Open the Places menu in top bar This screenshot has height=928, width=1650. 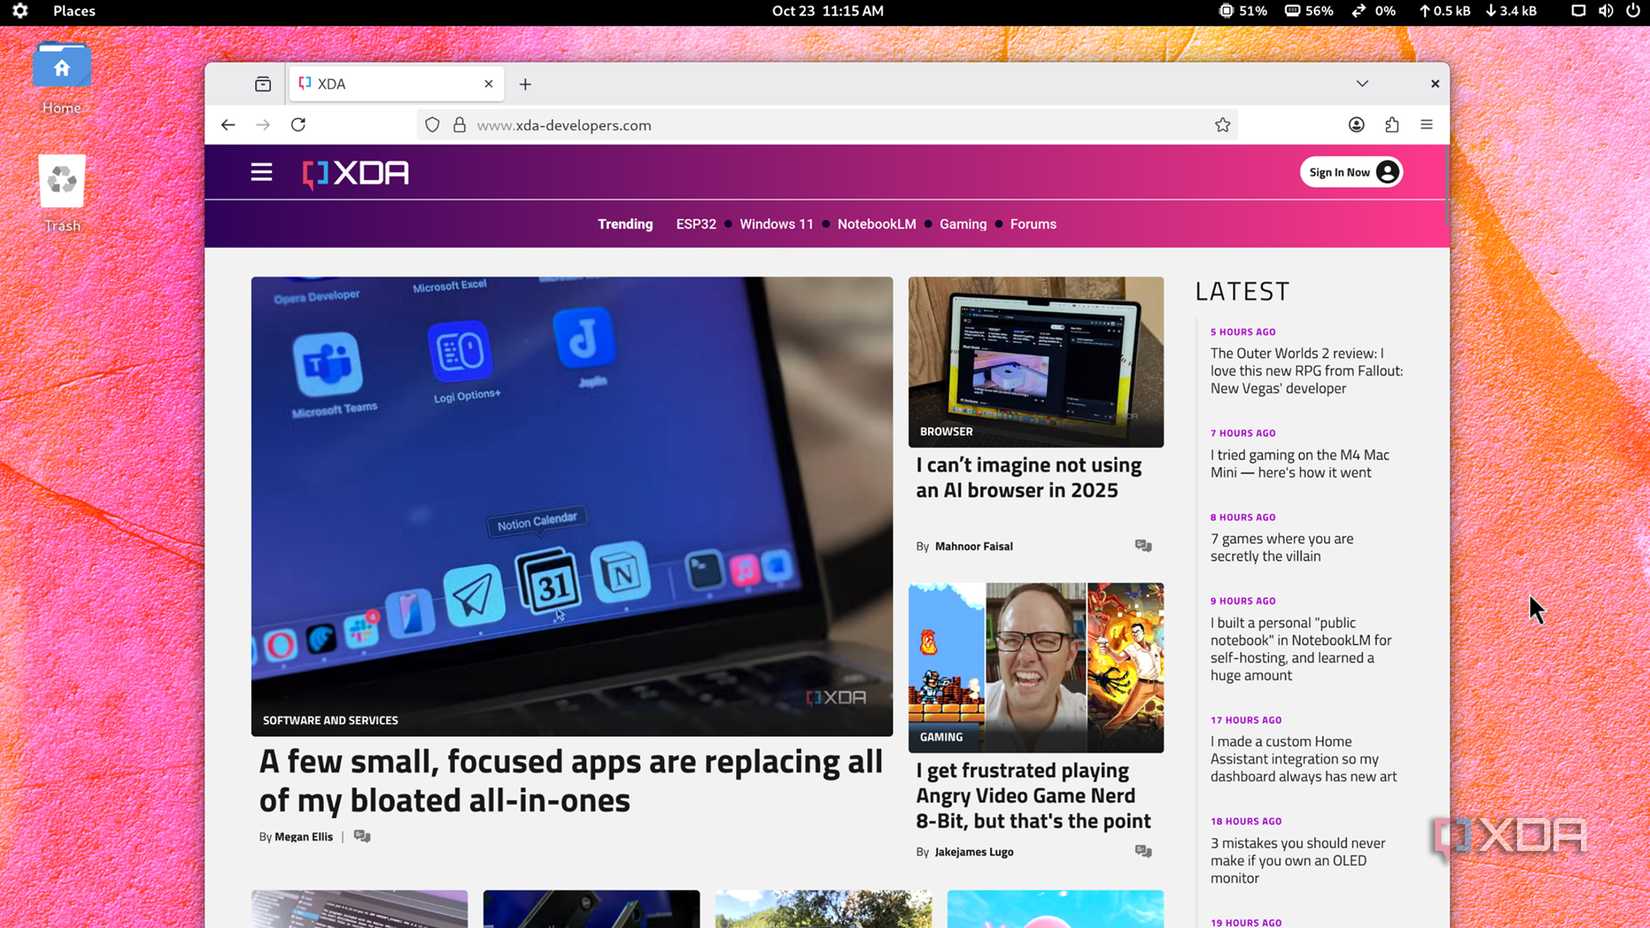tap(74, 11)
